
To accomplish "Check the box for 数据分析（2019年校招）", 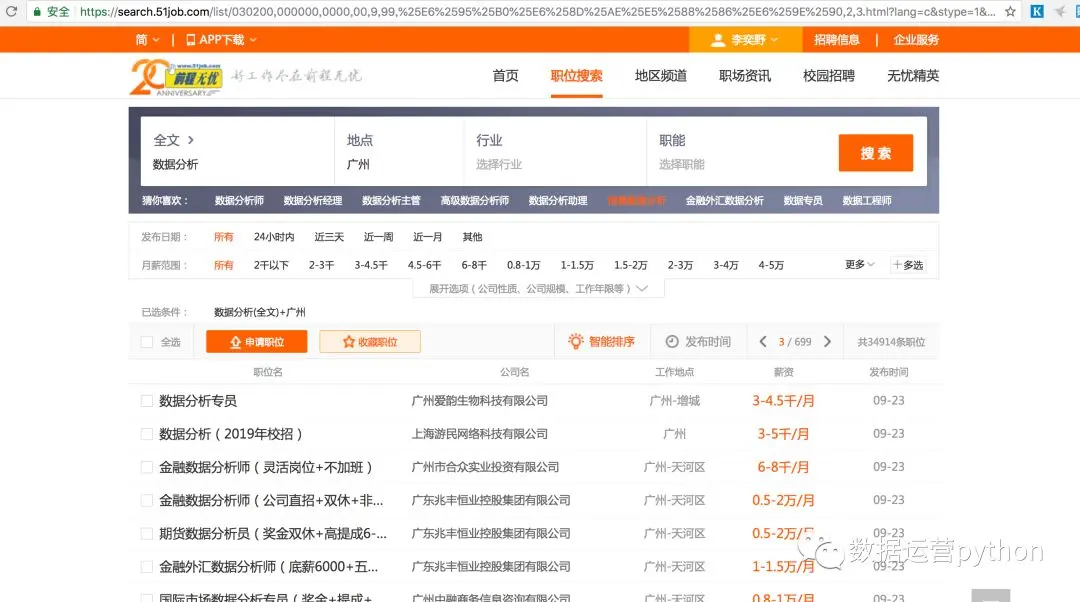I will pyautogui.click(x=147, y=434).
